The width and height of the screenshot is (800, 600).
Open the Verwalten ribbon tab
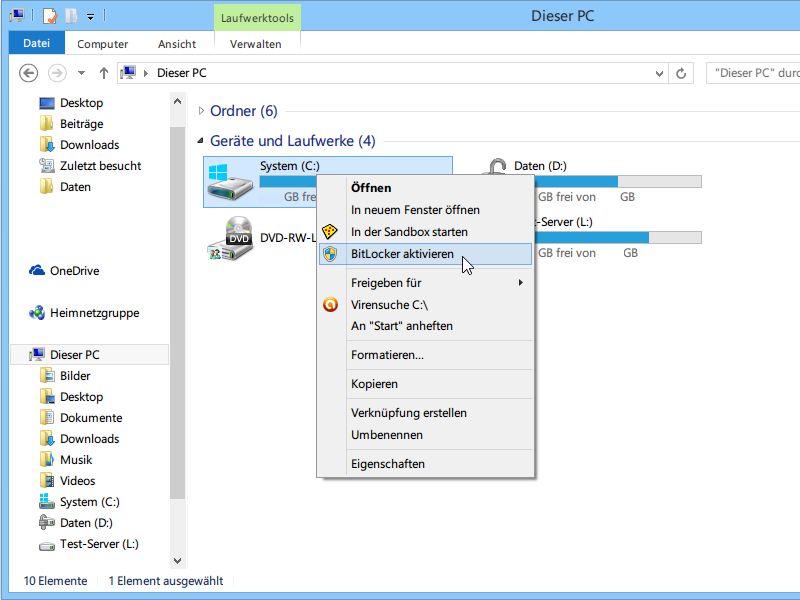click(256, 44)
